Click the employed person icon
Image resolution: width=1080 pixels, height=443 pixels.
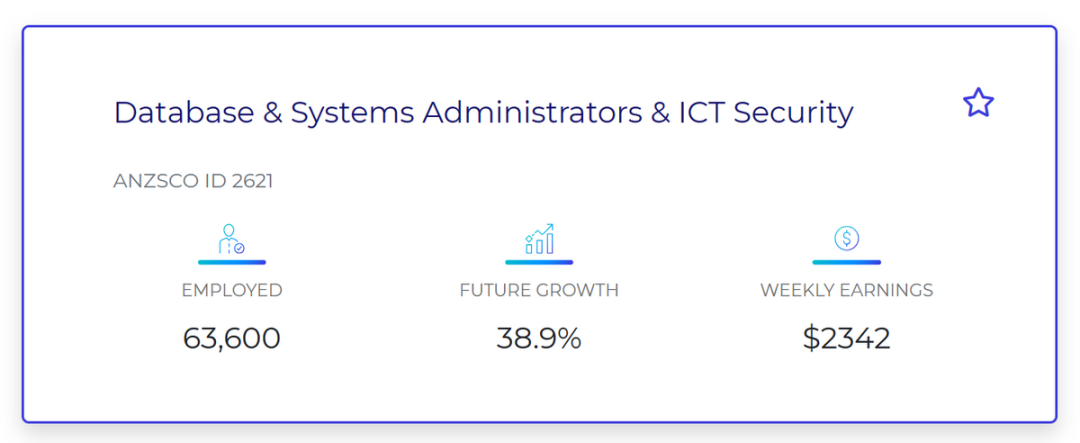pos(231,239)
